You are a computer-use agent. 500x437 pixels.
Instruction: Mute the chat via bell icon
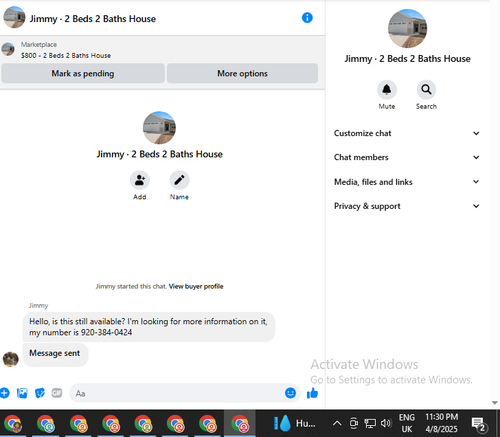387,90
